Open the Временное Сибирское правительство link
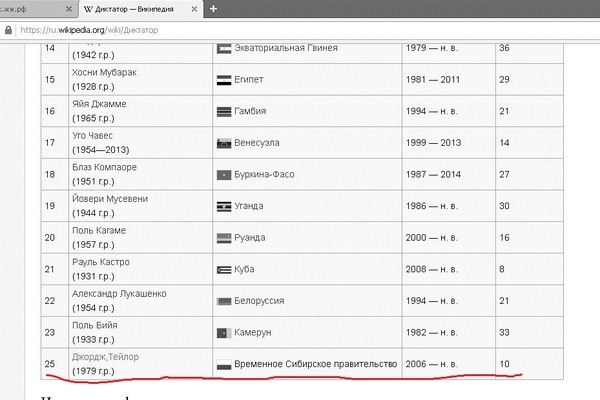The image size is (600, 400). tap(316, 364)
